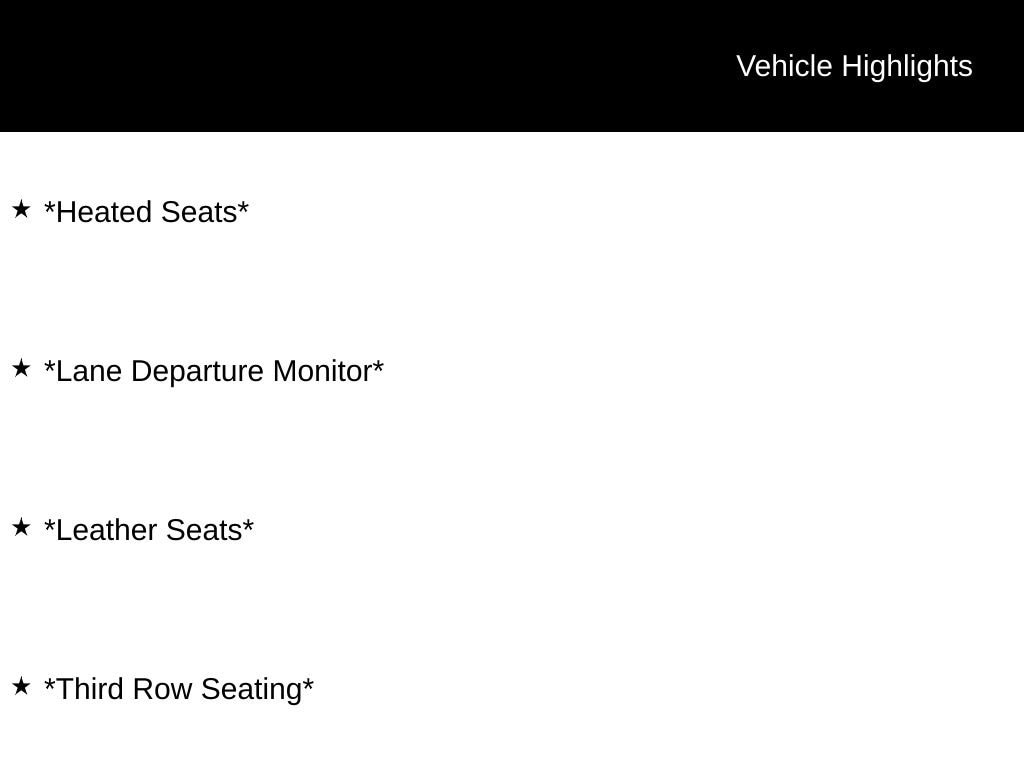Click the word Heated in the first highlight
Screen dimensions: 1024x768
pos(104,212)
